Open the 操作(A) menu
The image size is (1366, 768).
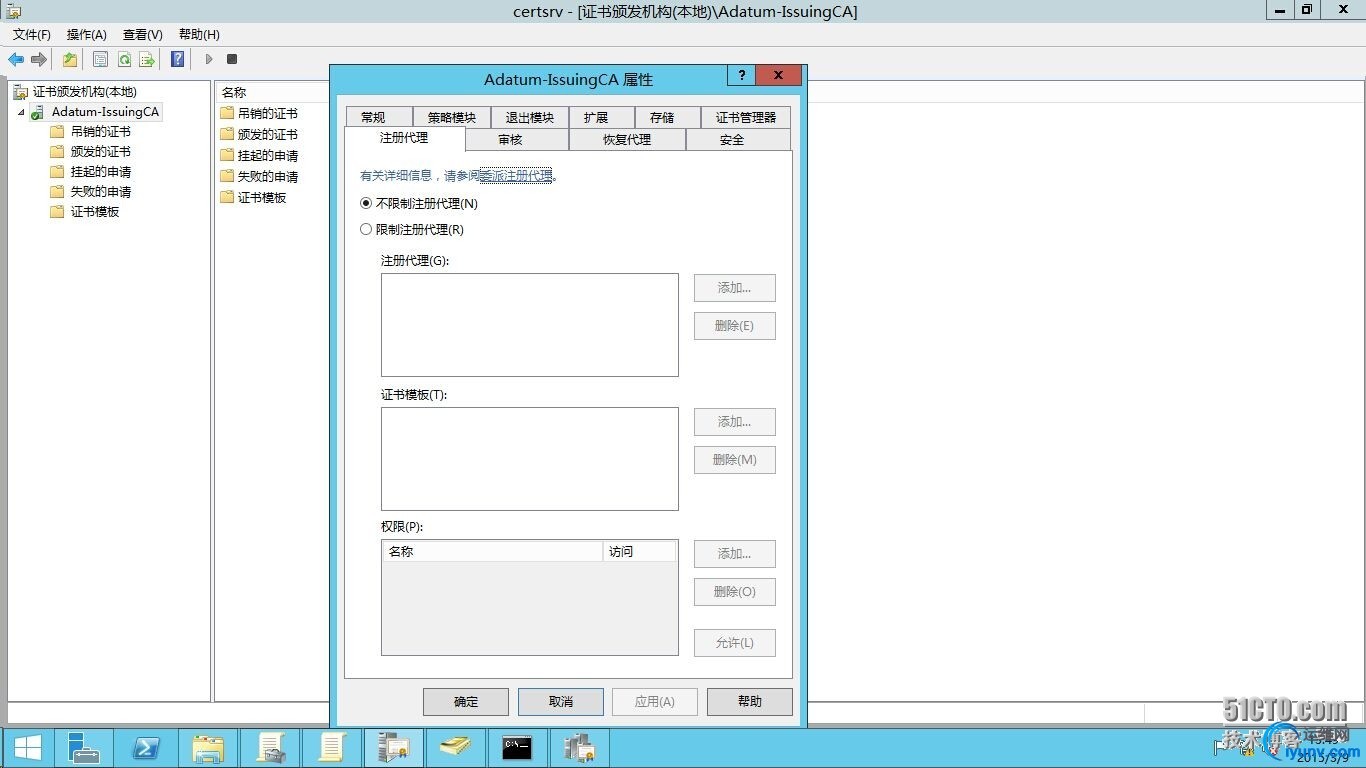pos(87,34)
